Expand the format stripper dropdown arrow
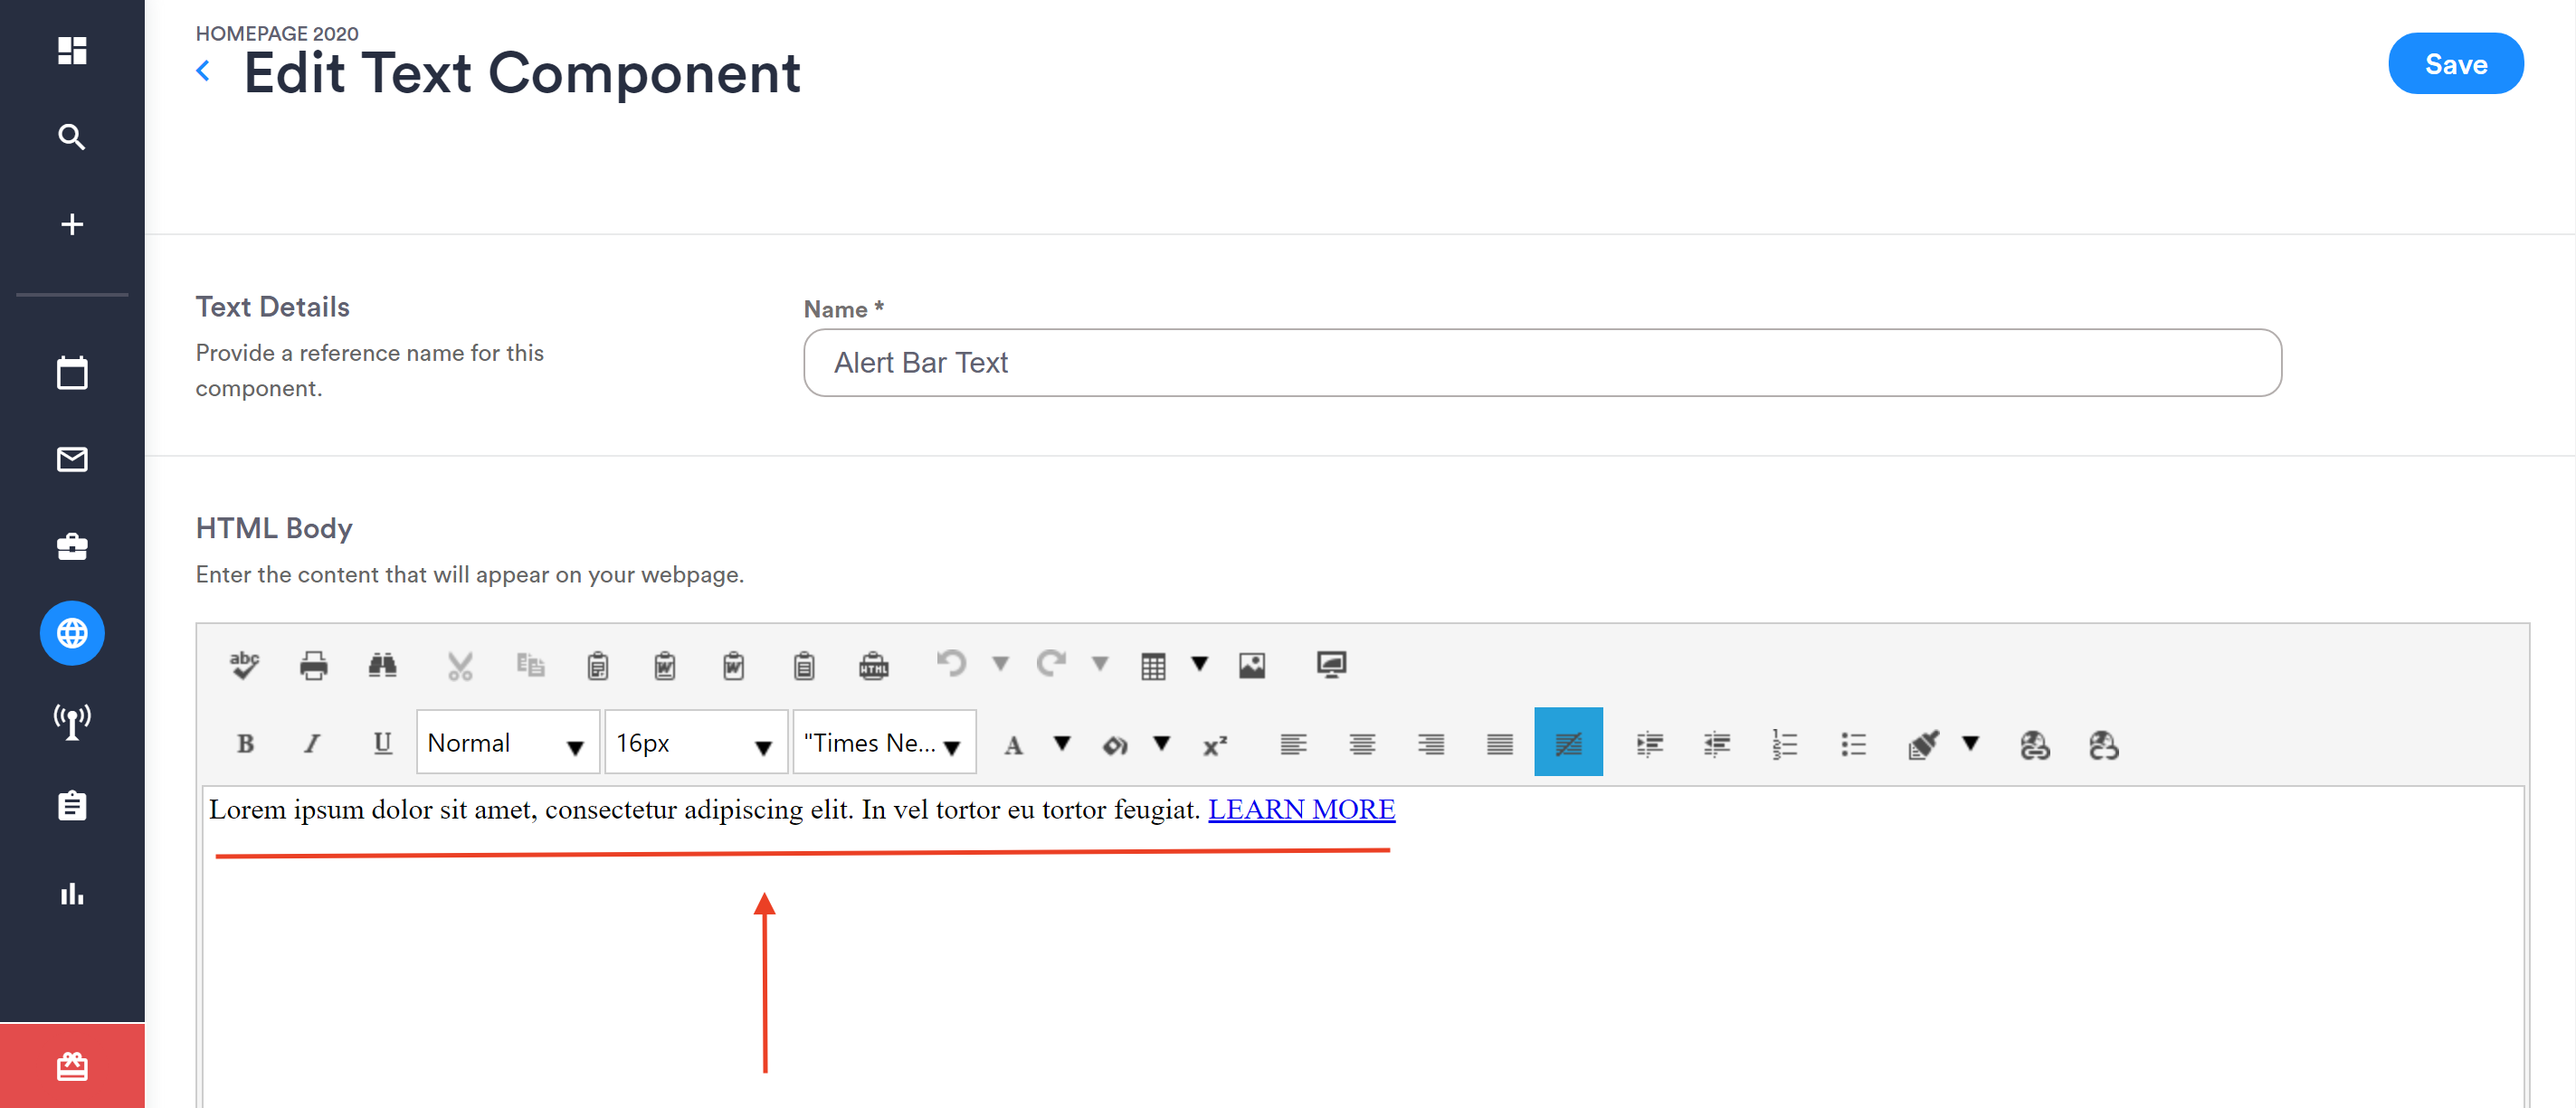The image size is (2576, 1108). [1971, 743]
